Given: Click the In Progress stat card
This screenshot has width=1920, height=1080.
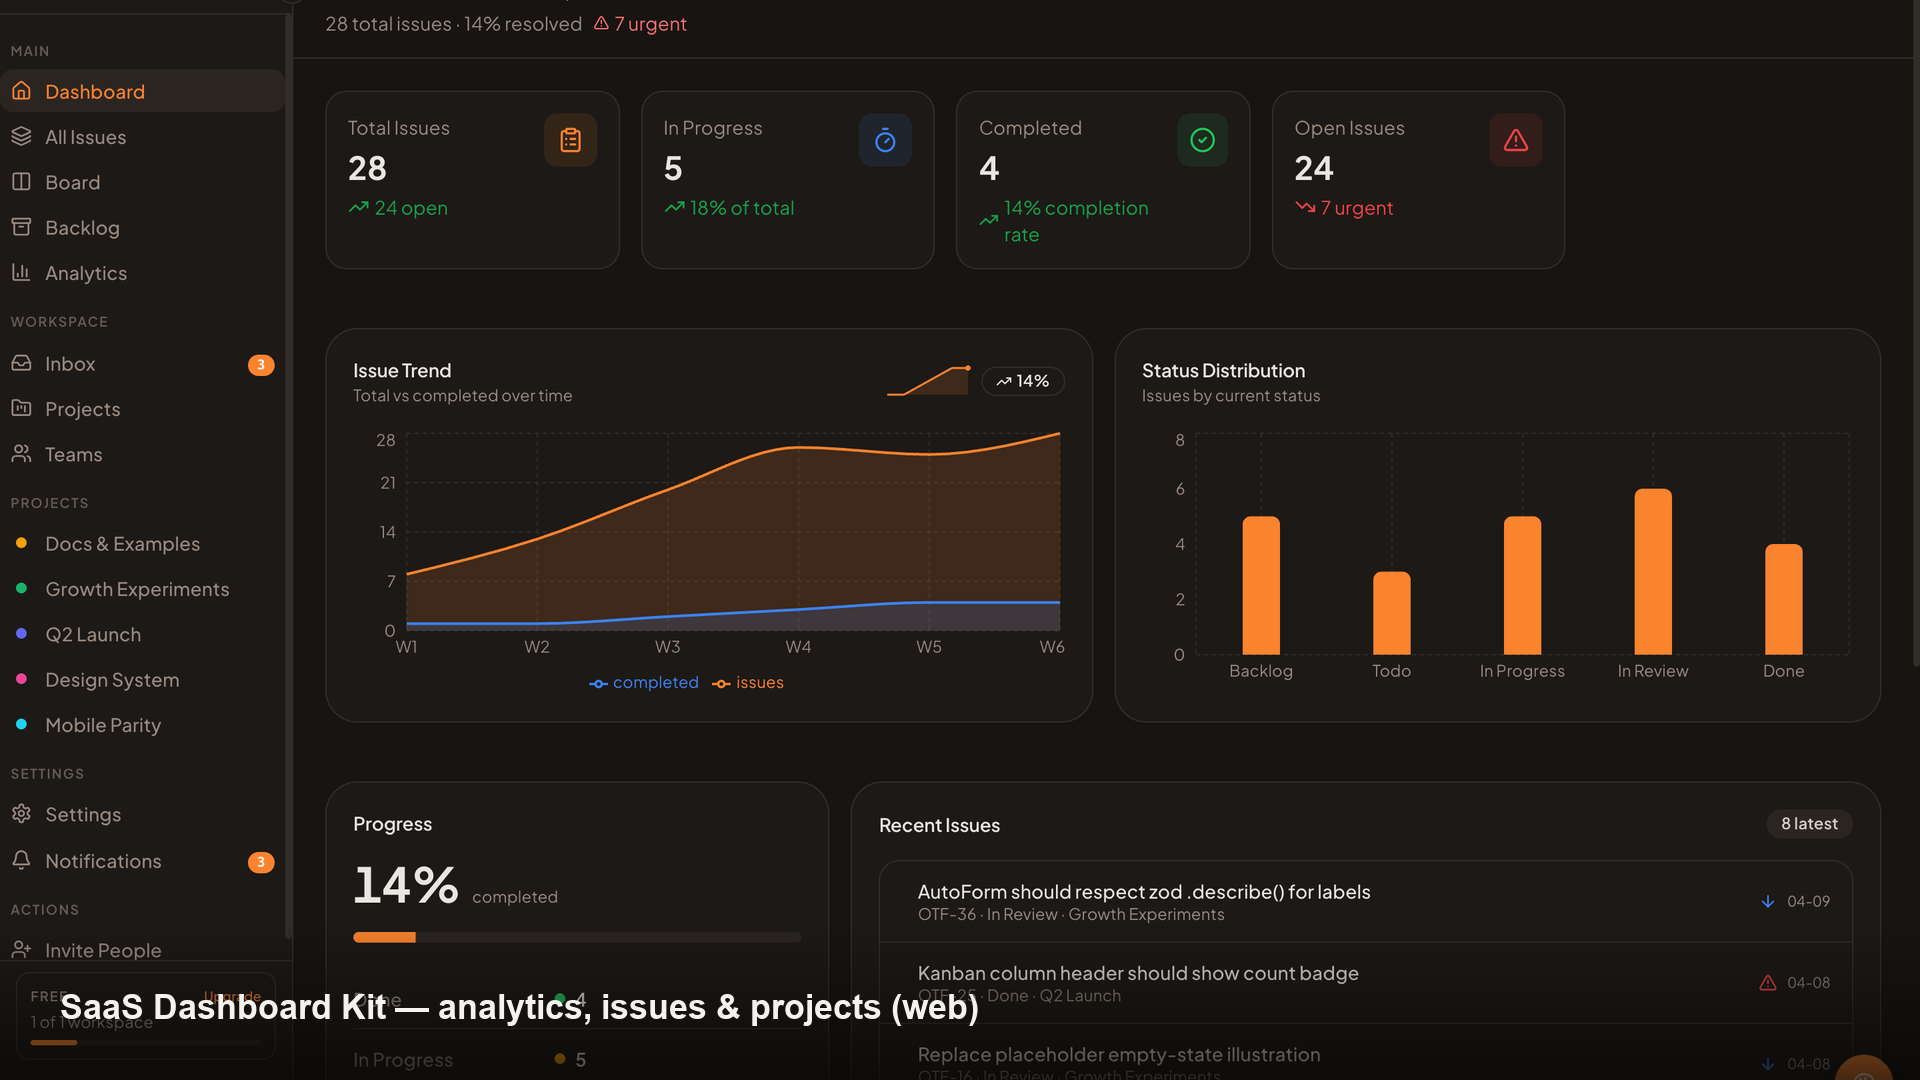Looking at the screenshot, I should pos(788,180).
